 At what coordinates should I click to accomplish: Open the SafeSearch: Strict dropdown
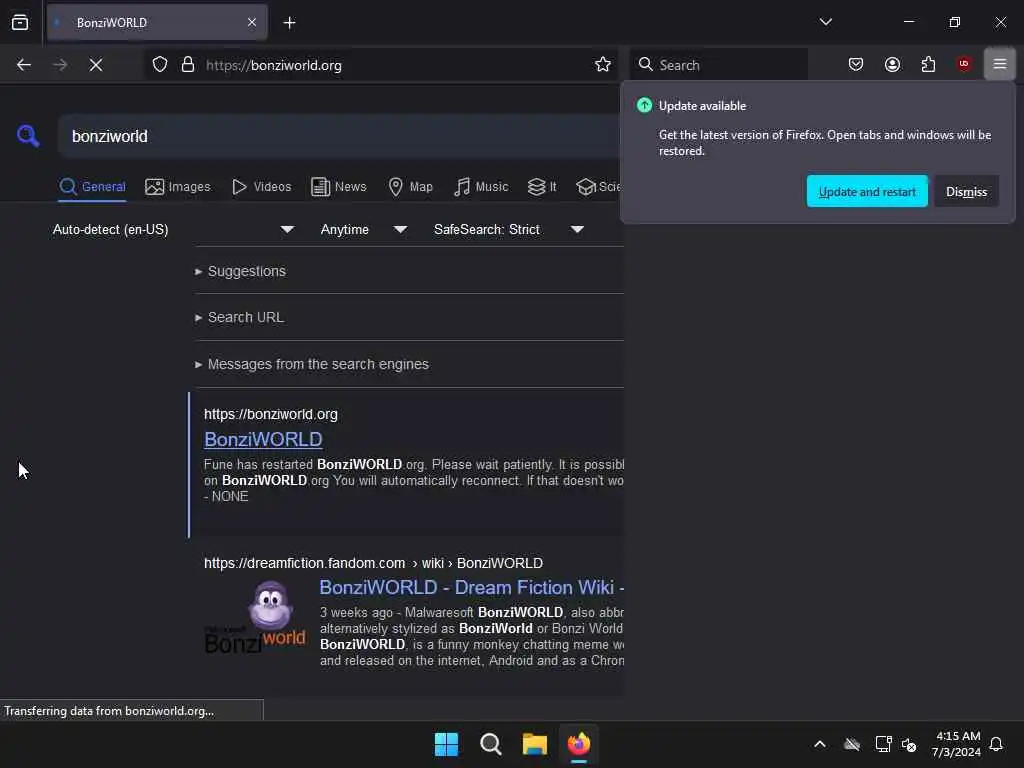(x=508, y=229)
